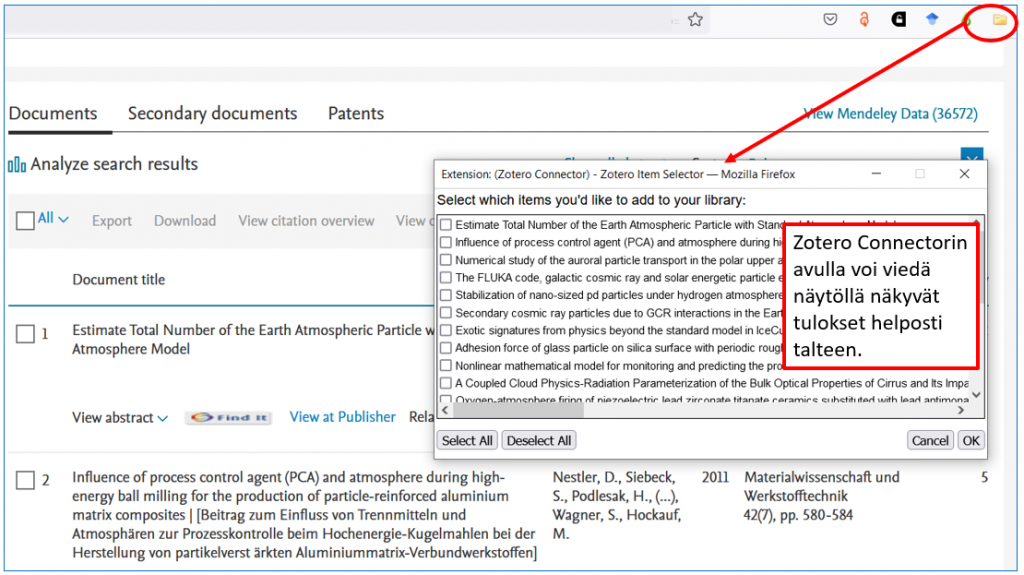Click Deselect All in Zotero Item Selector
This screenshot has width=1024, height=575.
click(539, 440)
